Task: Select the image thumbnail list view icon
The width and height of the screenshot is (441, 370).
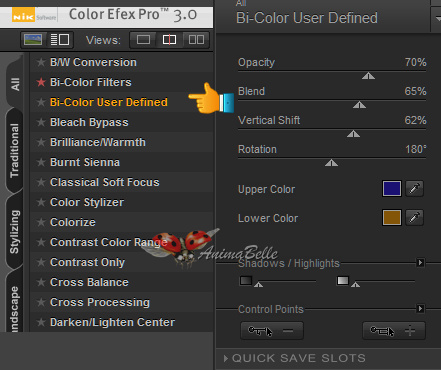Action: click(x=33, y=40)
